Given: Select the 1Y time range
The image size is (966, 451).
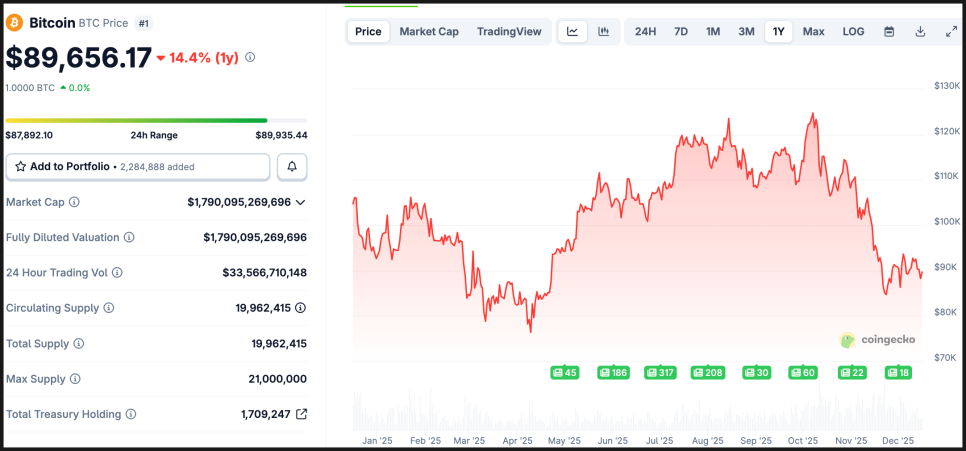Looking at the screenshot, I should point(778,31).
